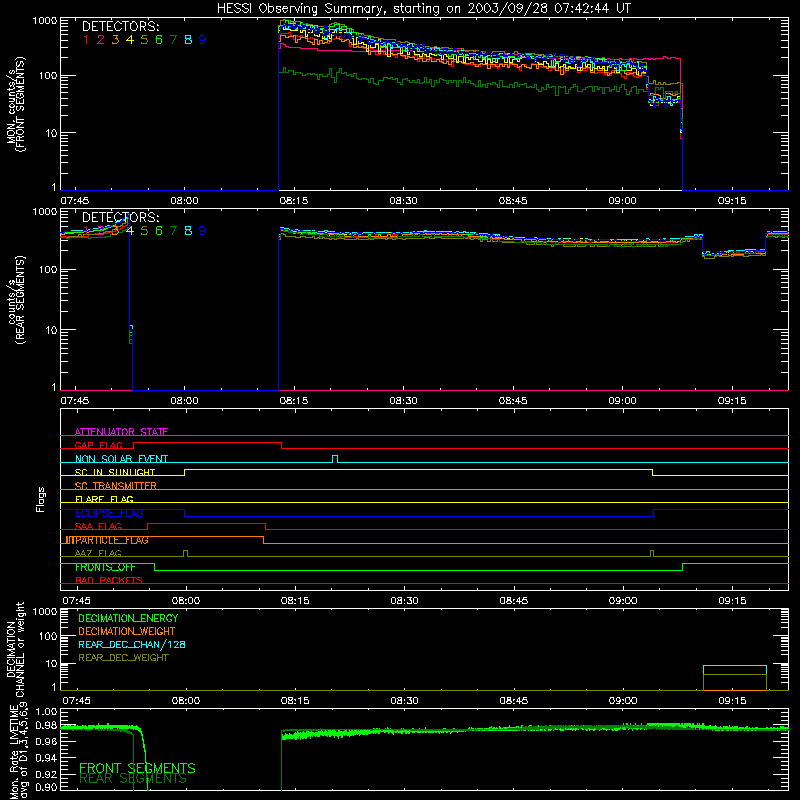Click the BAD_PACKETS flag label
Viewport: 800px width, 800px height.
pos(109,580)
